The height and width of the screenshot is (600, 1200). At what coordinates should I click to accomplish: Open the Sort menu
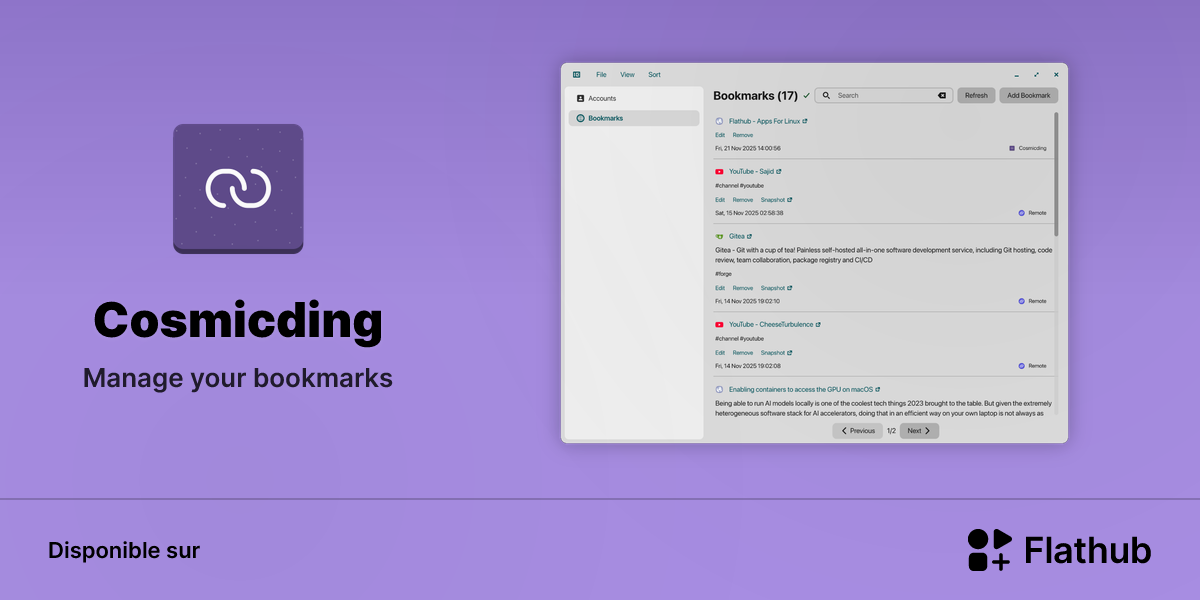coord(654,75)
